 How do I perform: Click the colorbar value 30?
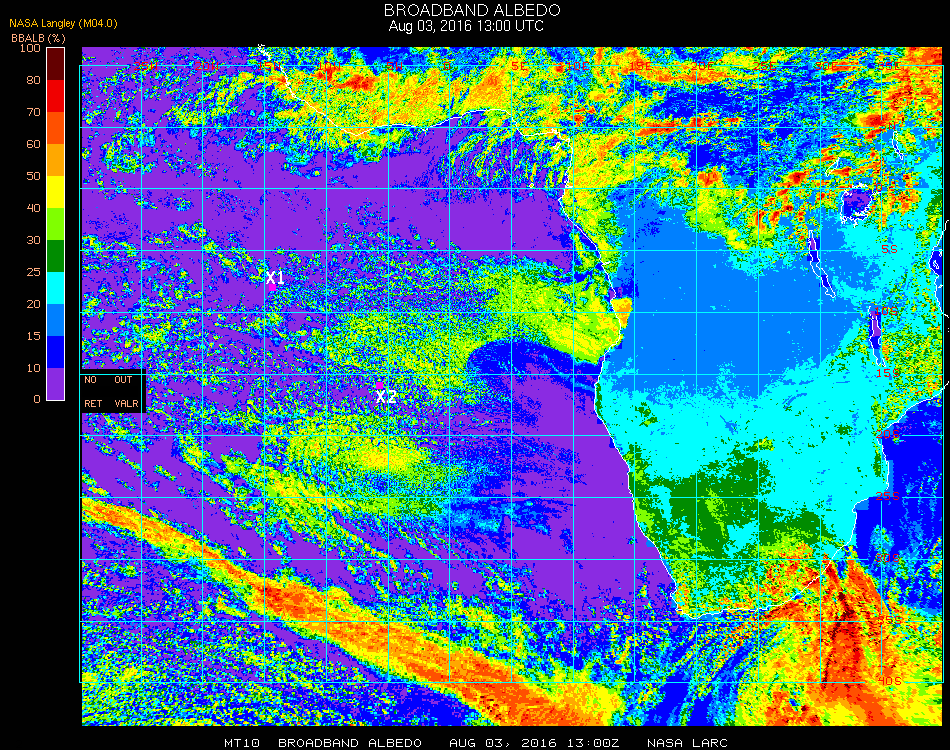[33, 241]
